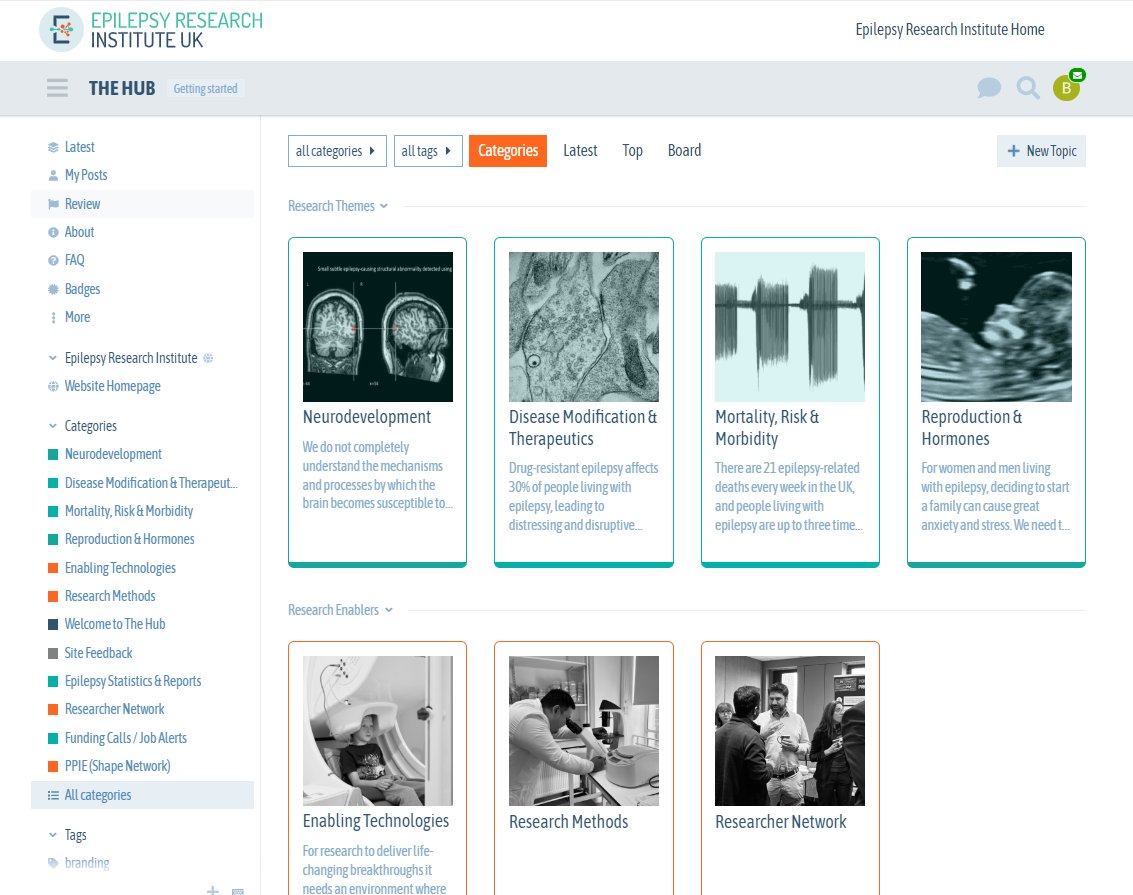The width and height of the screenshot is (1133, 895).
Task: Switch to the Board tab
Action: click(684, 151)
